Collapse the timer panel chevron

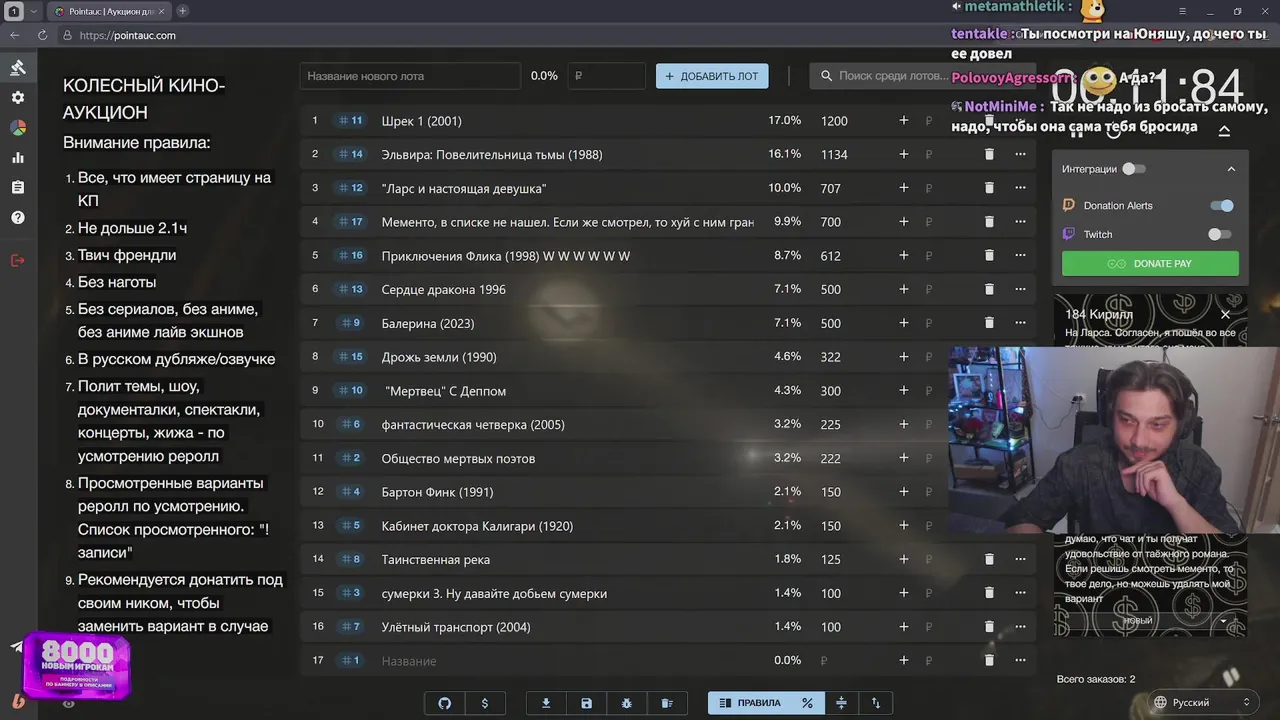pyautogui.click(x=1224, y=131)
